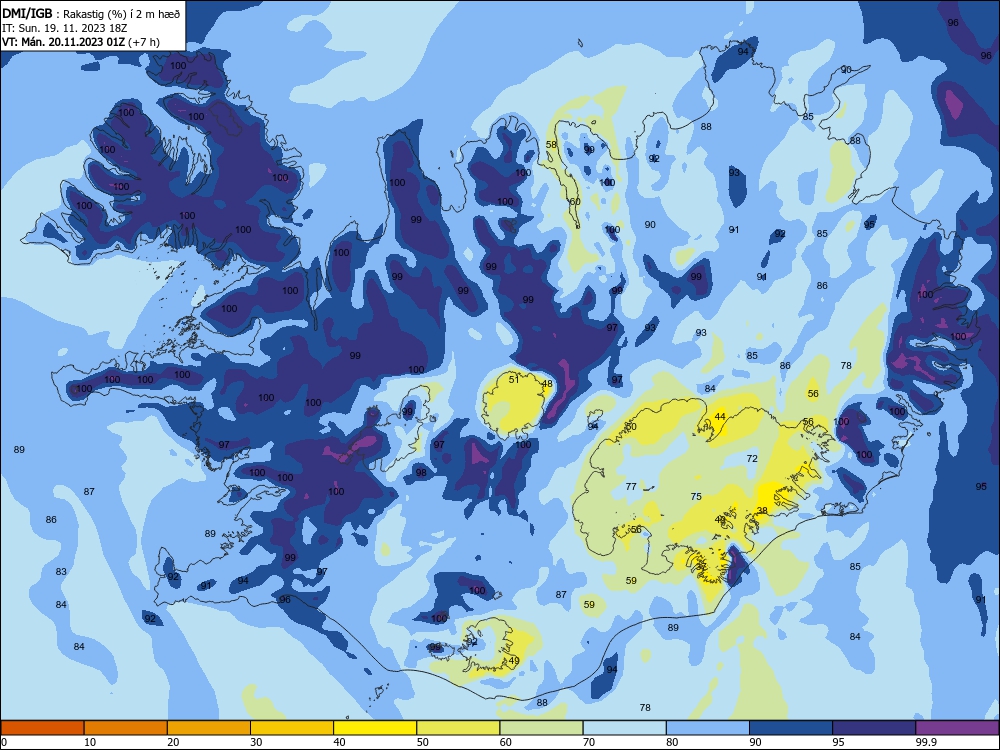Click the legend scale label '0'
This screenshot has width=1000, height=750.
click(x=4, y=742)
